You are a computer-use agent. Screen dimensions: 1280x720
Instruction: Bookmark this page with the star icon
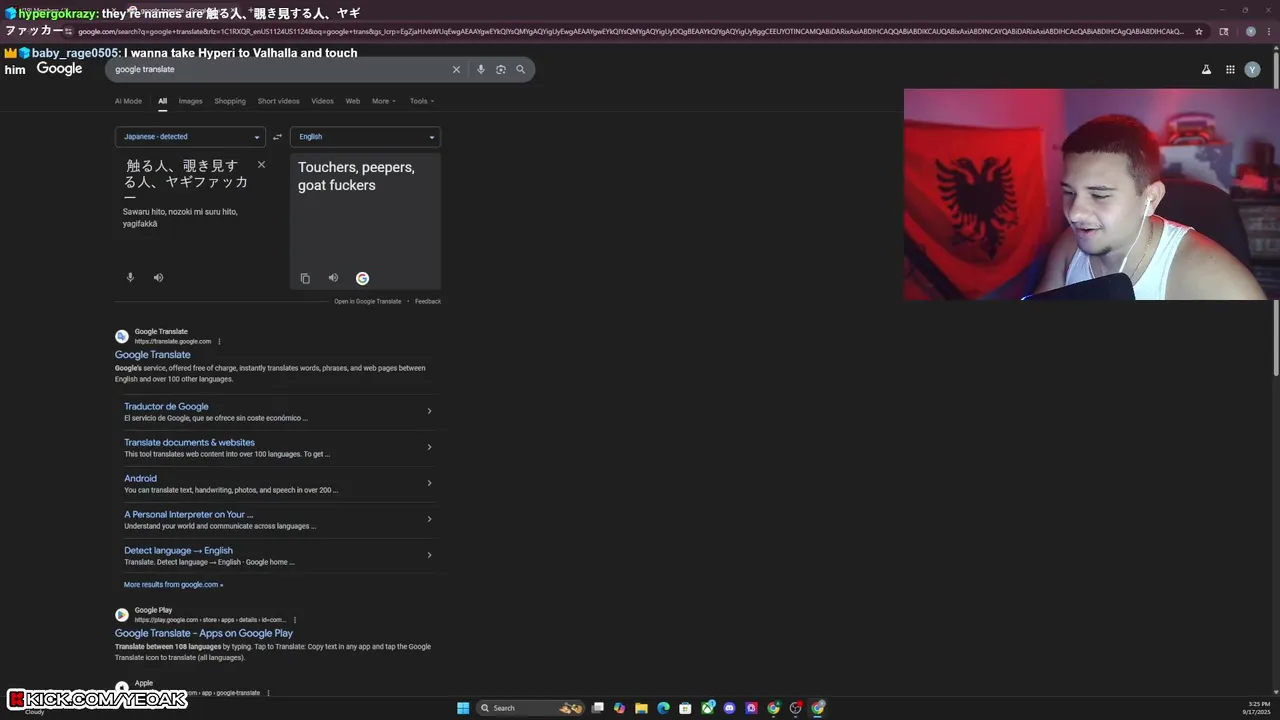pos(1199,31)
